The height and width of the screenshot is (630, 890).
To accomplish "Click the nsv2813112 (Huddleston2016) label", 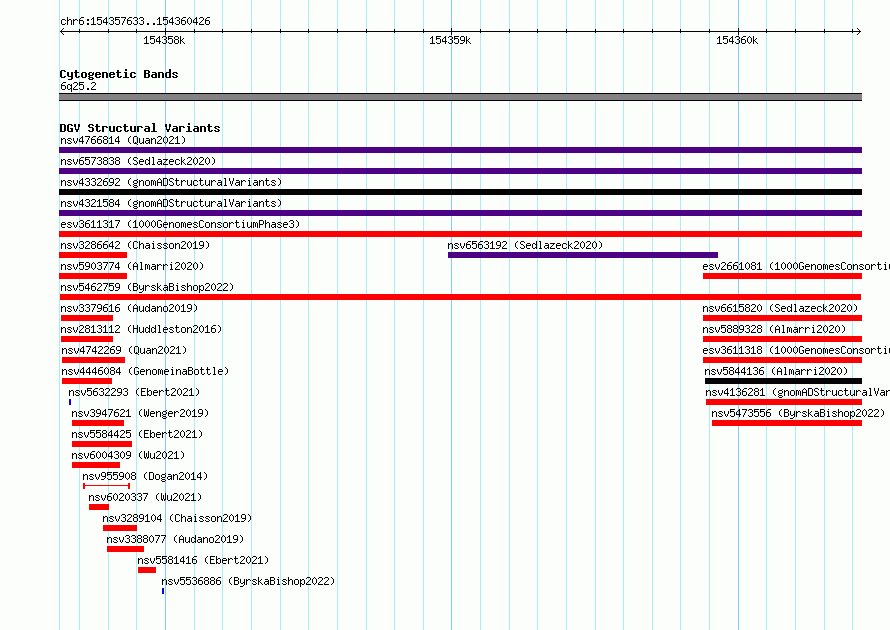I will 141,329.
